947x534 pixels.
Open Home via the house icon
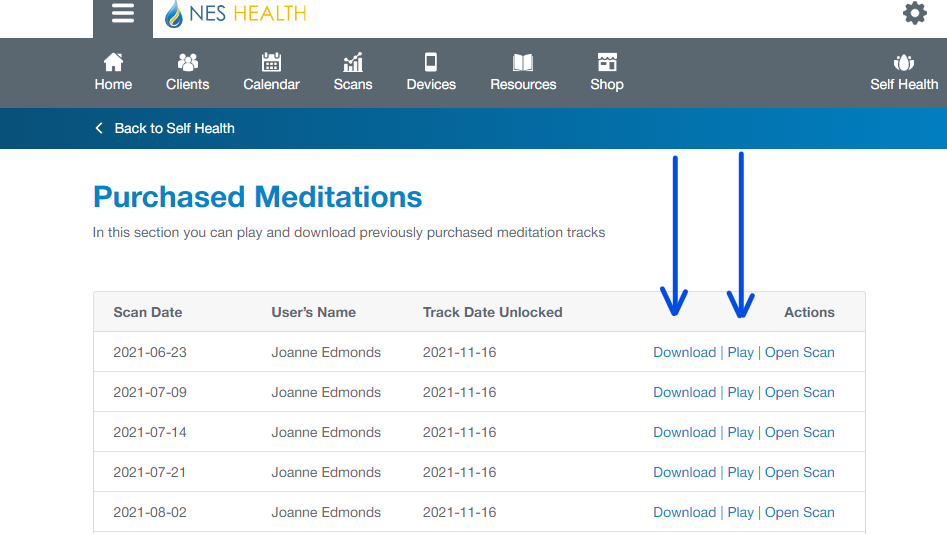pyautogui.click(x=113, y=63)
